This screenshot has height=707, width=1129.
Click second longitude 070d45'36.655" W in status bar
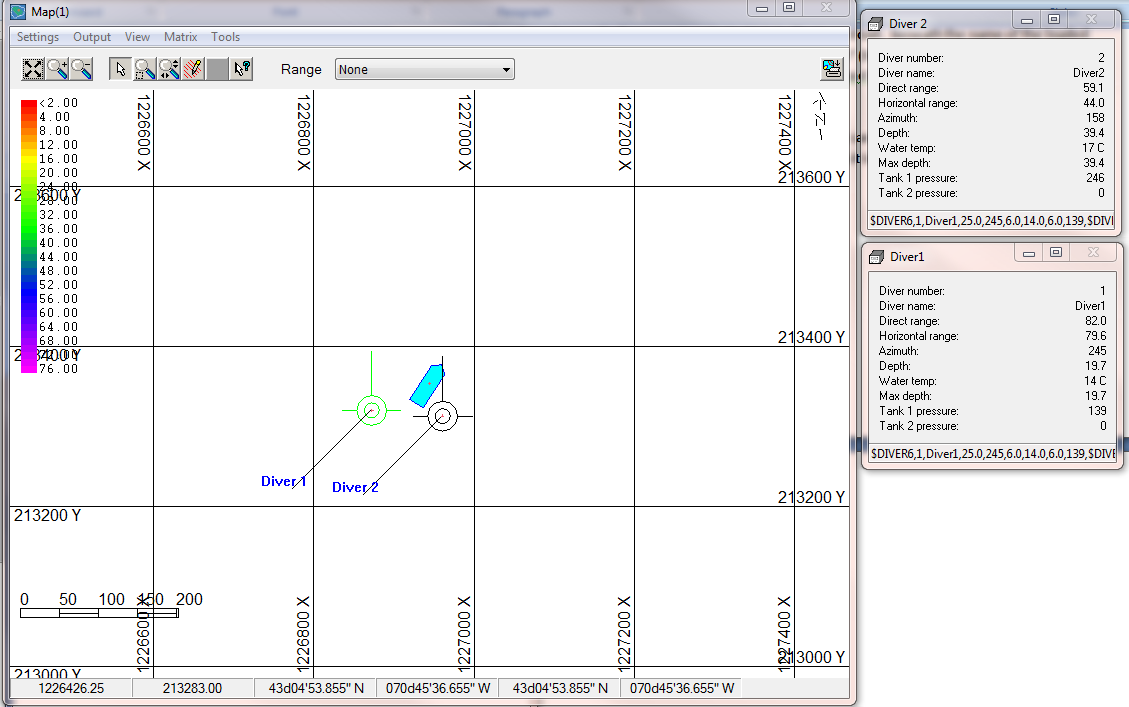coord(682,688)
